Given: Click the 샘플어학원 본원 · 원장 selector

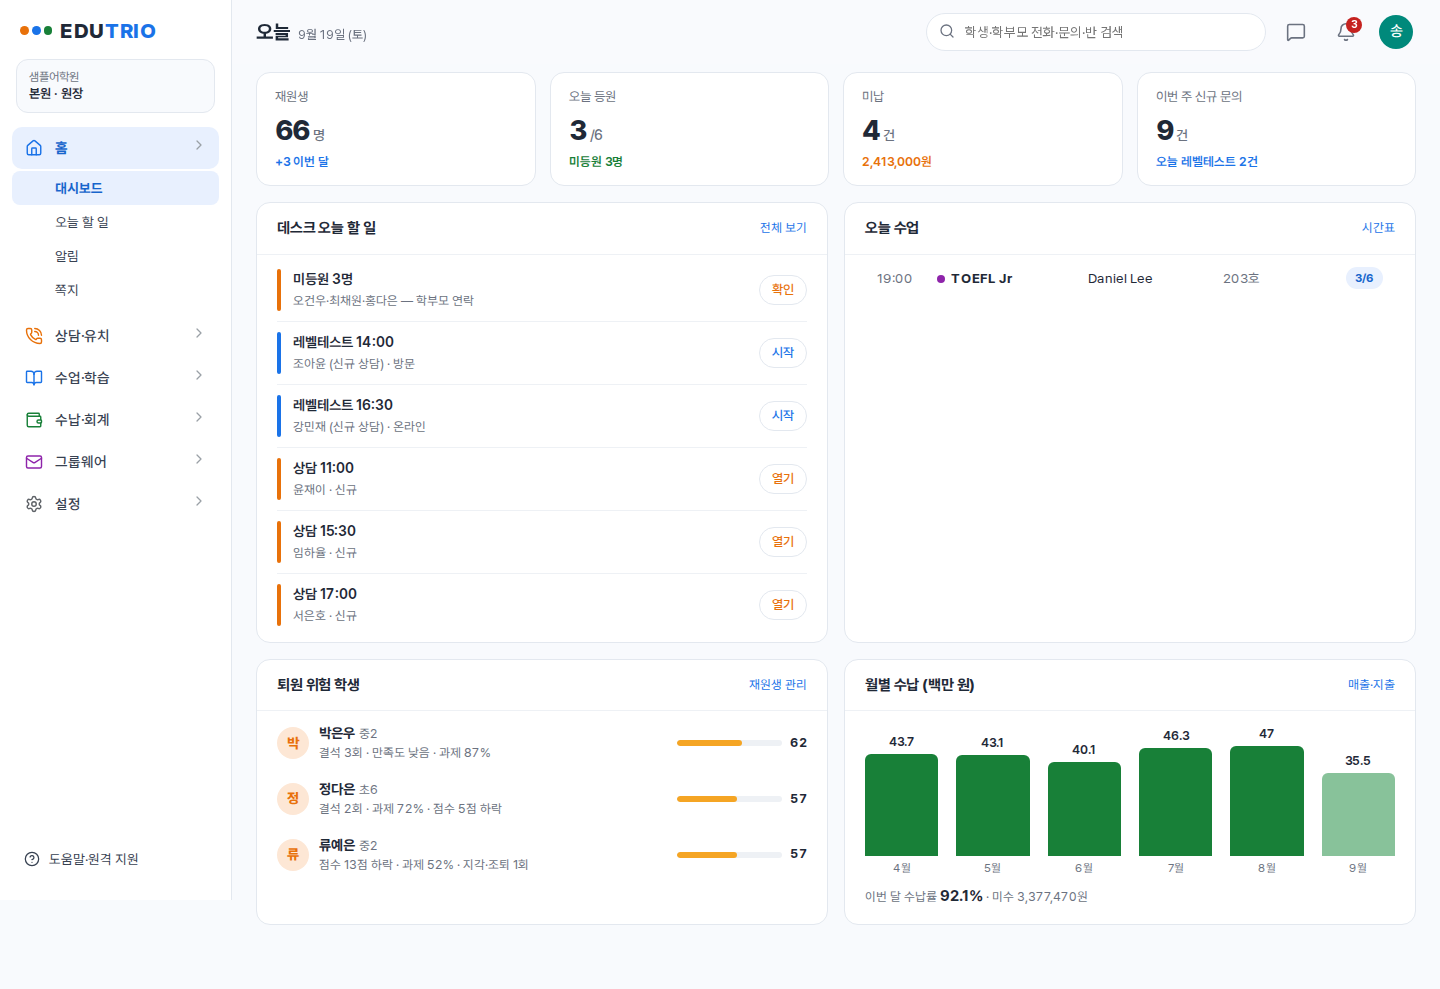Looking at the screenshot, I should coord(115,86).
